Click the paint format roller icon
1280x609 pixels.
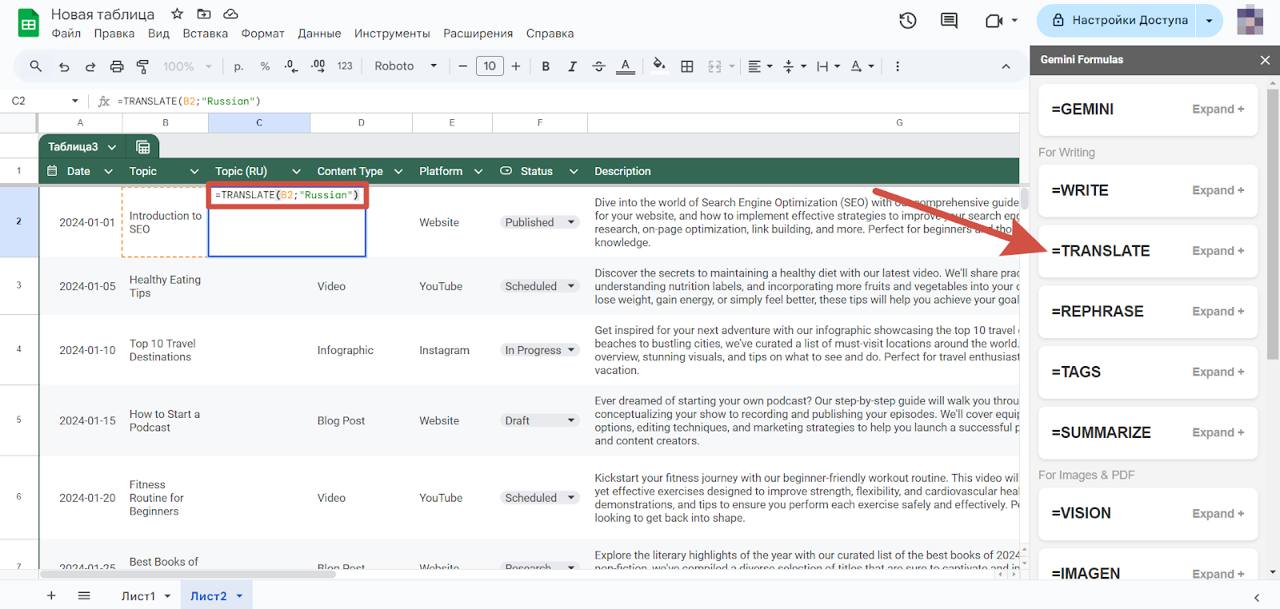coord(142,67)
